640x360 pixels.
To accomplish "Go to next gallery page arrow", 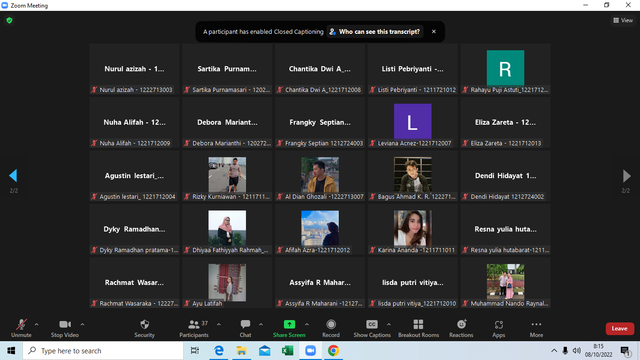I will coord(627,176).
